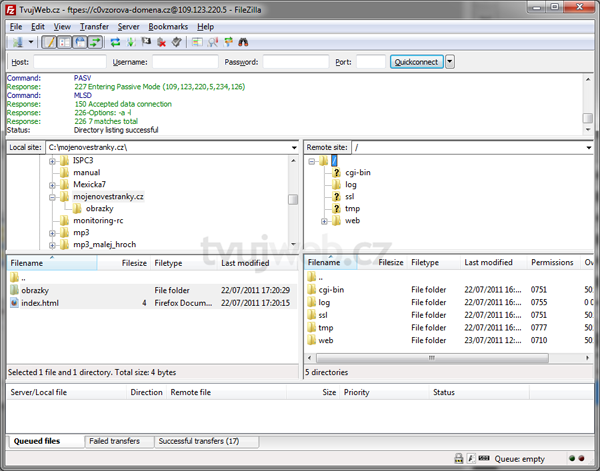The width and height of the screenshot is (600, 471).
Task: Toggle synchronized browsing
Action: pyautogui.click(x=228, y=42)
